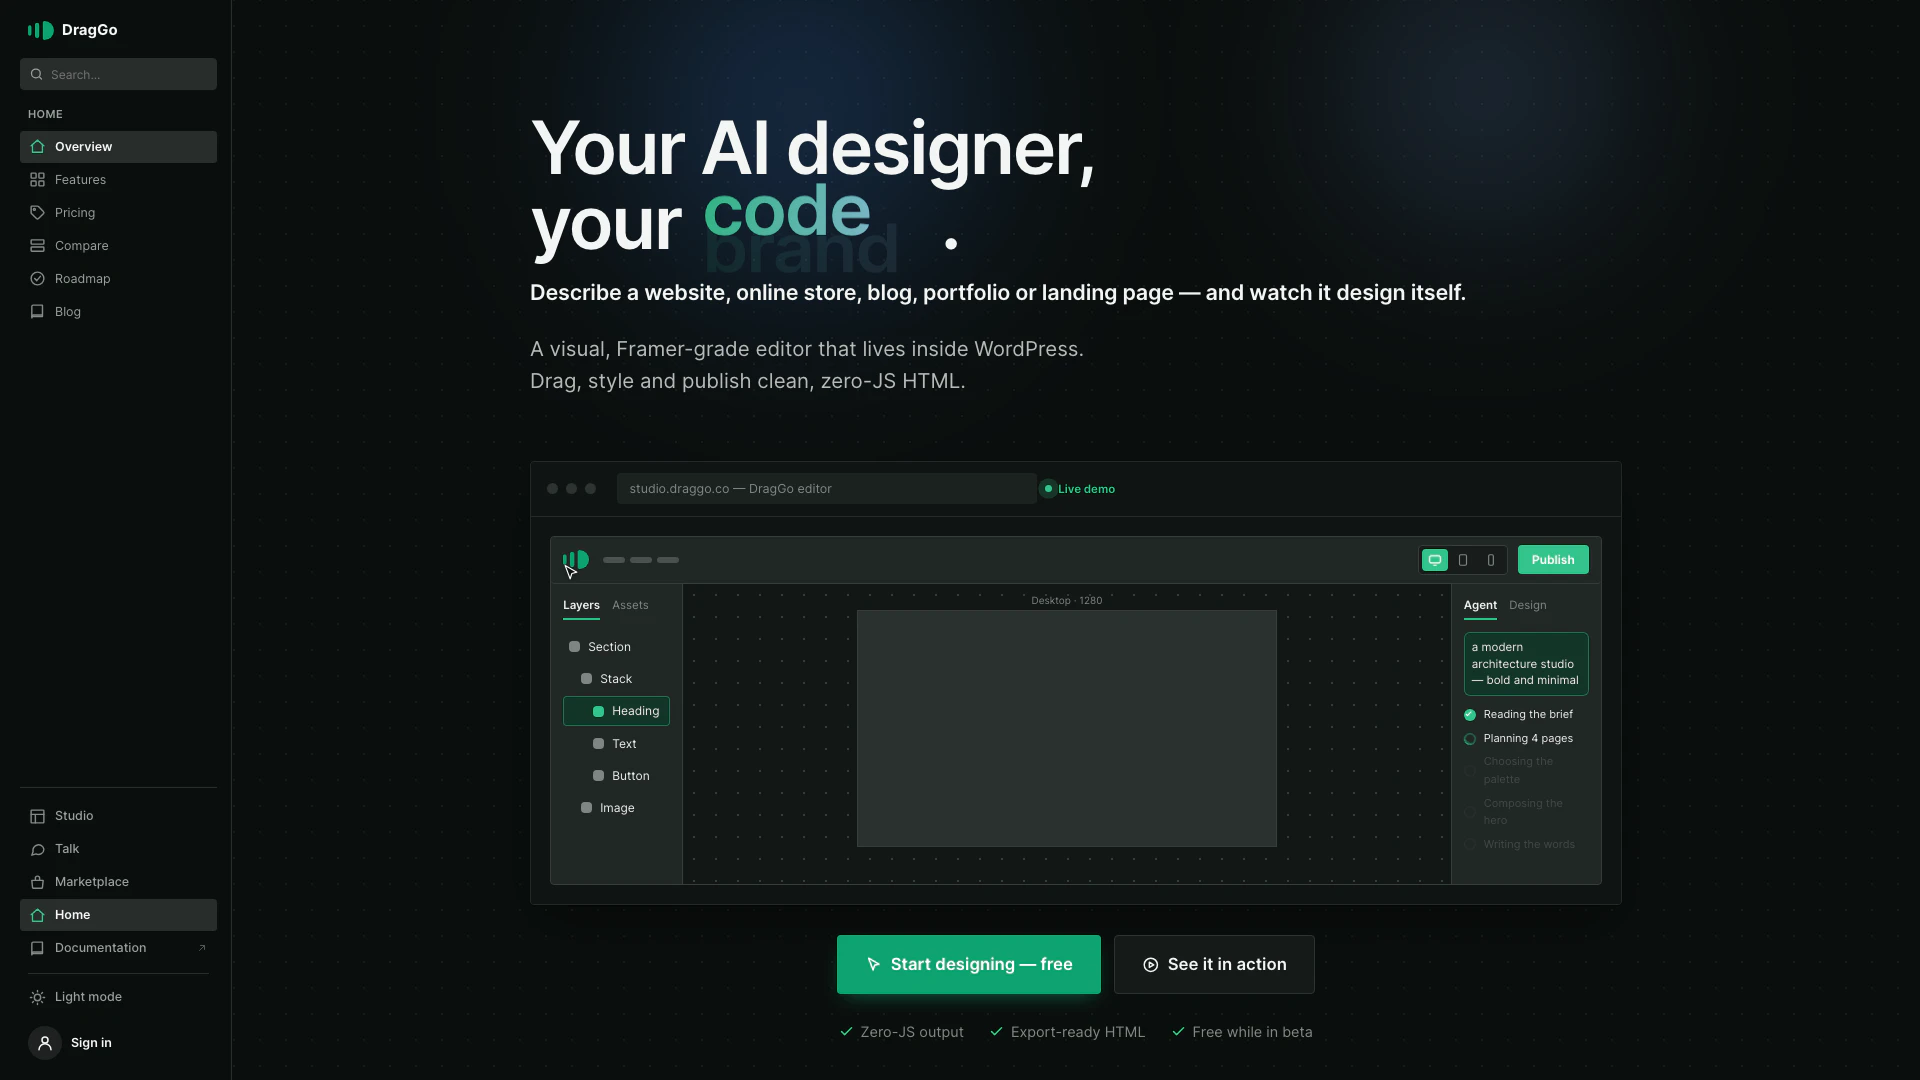Select the Button layer
The image size is (1920, 1080).
[x=616, y=776]
